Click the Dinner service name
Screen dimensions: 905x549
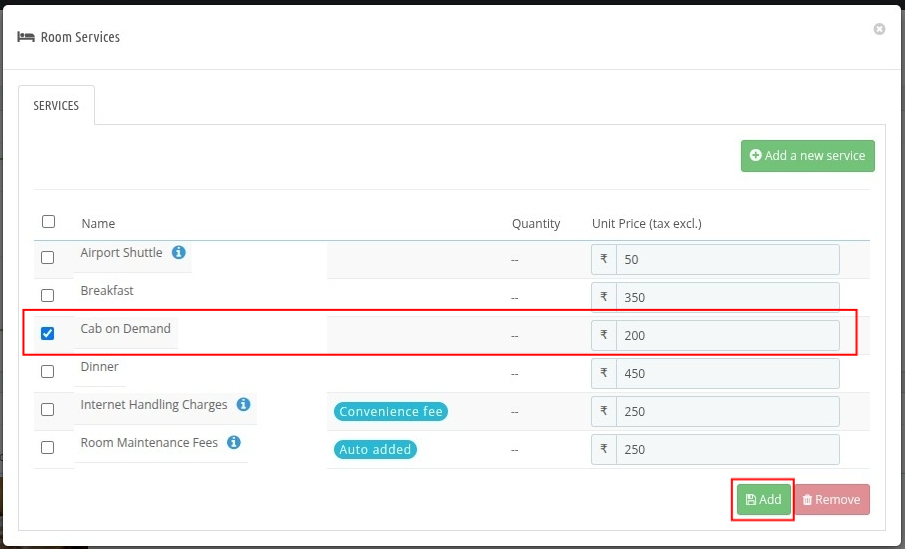tap(99, 367)
